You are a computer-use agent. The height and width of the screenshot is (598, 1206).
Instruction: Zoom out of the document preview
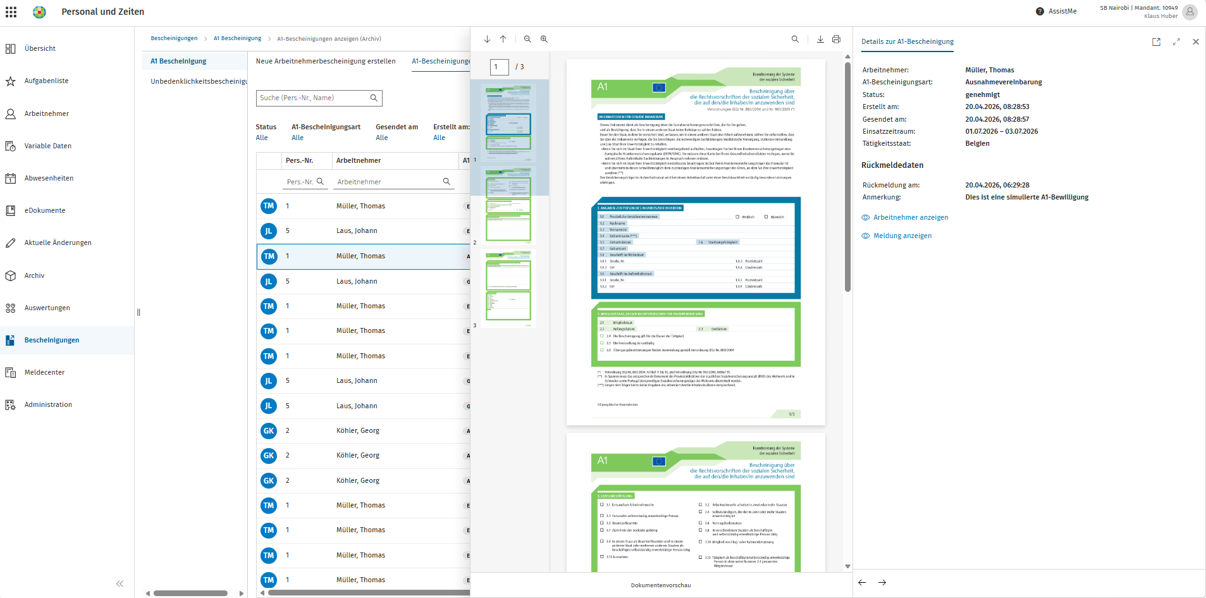(x=528, y=39)
